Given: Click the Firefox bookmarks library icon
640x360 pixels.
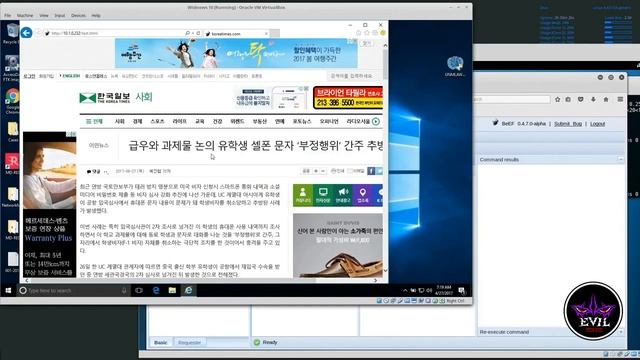Looking at the screenshot, I should pyautogui.click(x=568, y=99).
